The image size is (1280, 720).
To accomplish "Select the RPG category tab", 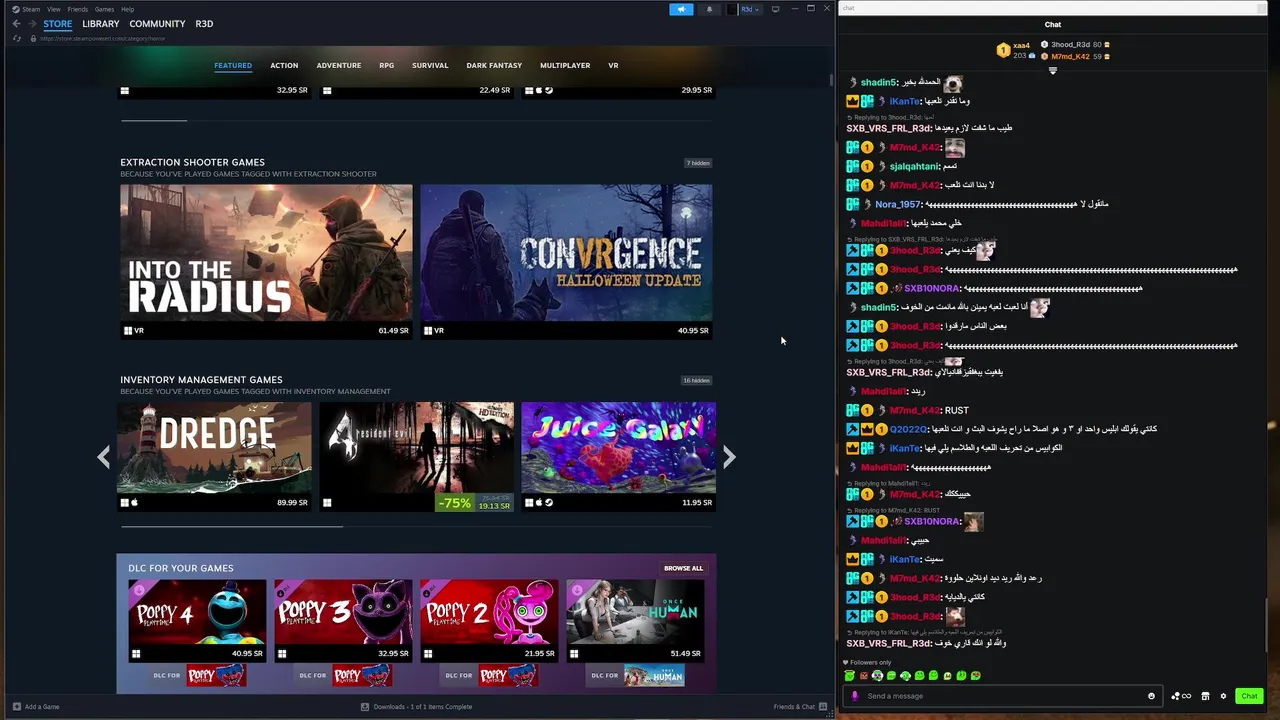I will [x=387, y=66].
